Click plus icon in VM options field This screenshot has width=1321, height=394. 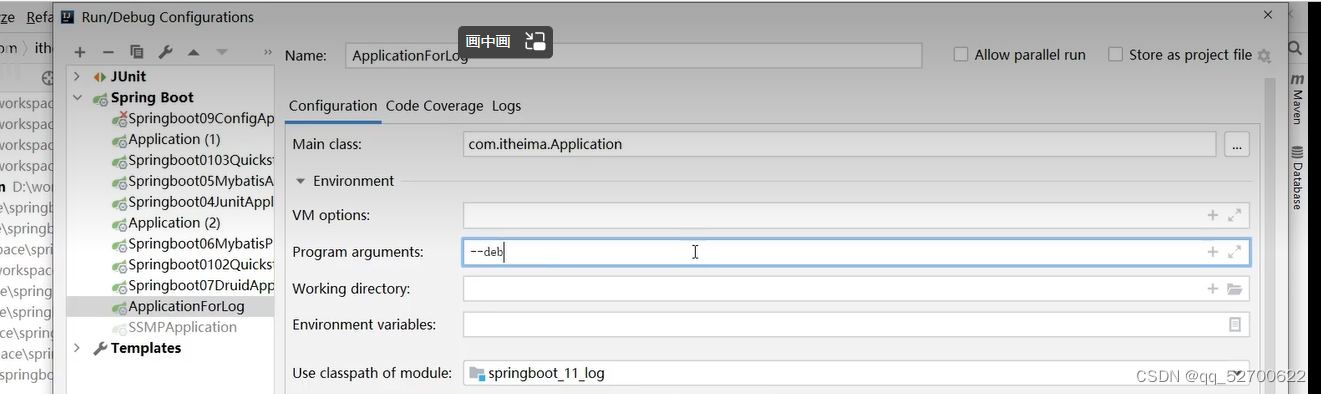coord(1212,215)
